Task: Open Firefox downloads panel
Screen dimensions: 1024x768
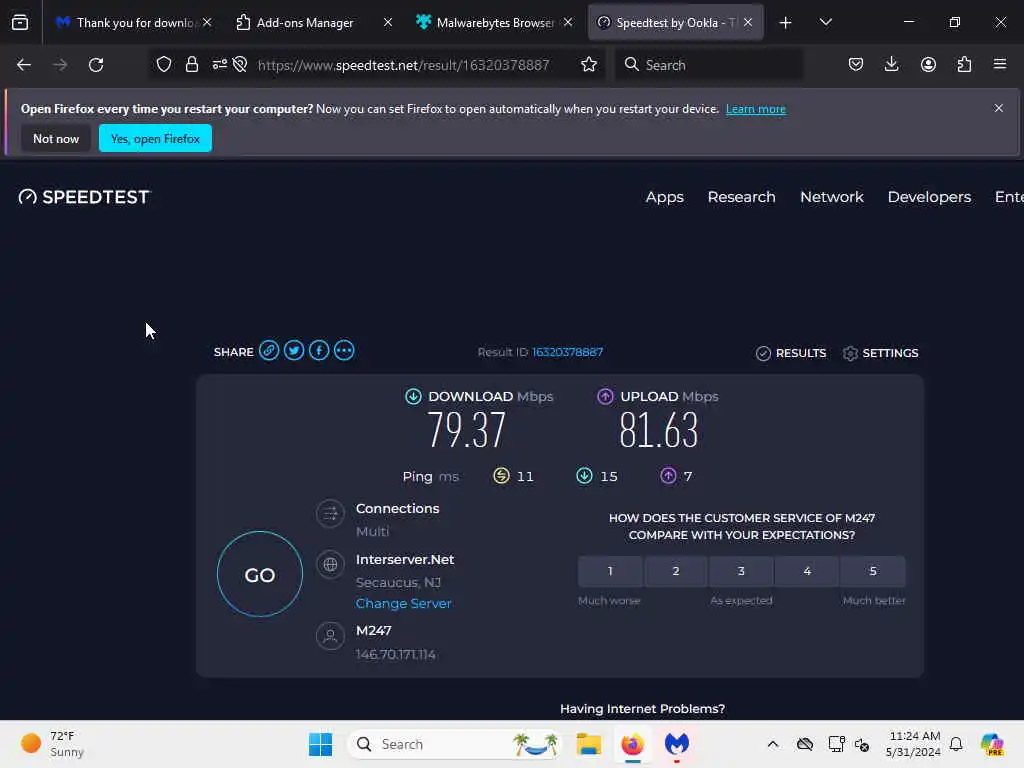Action: tap(891, 65)
